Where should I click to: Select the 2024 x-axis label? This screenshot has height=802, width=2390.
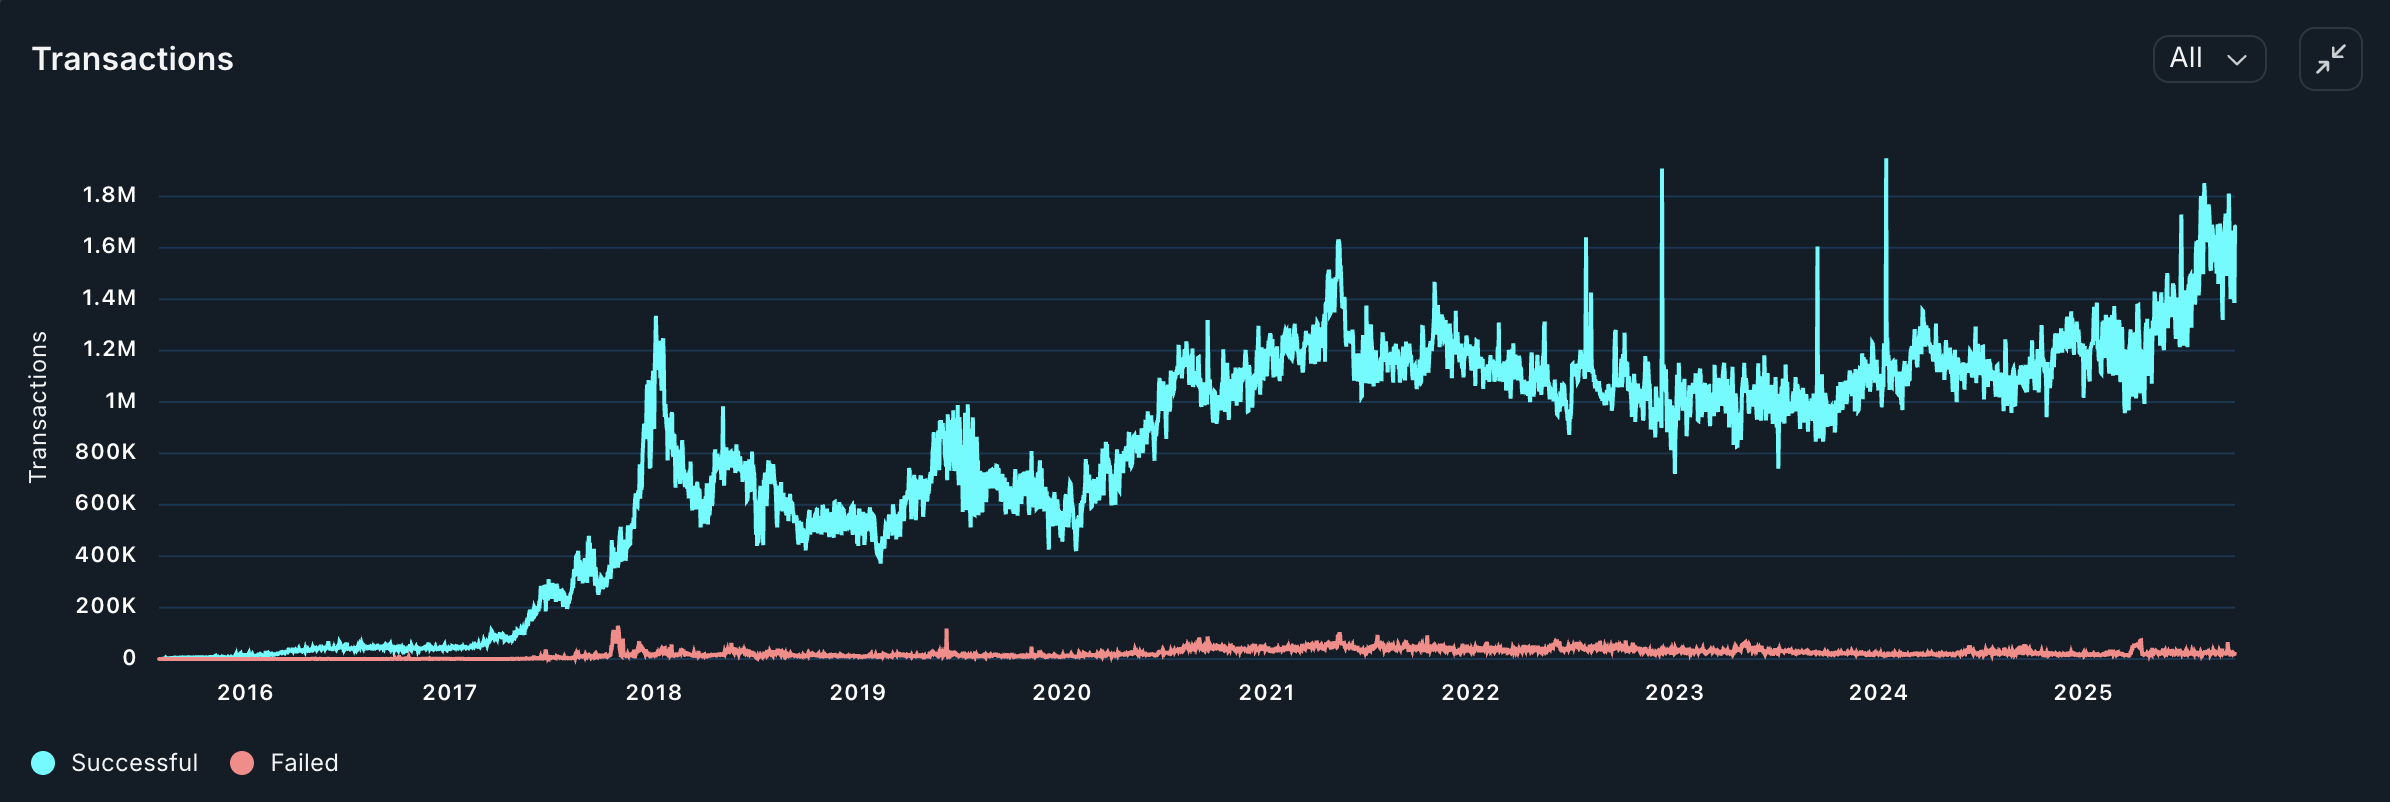1879,692
